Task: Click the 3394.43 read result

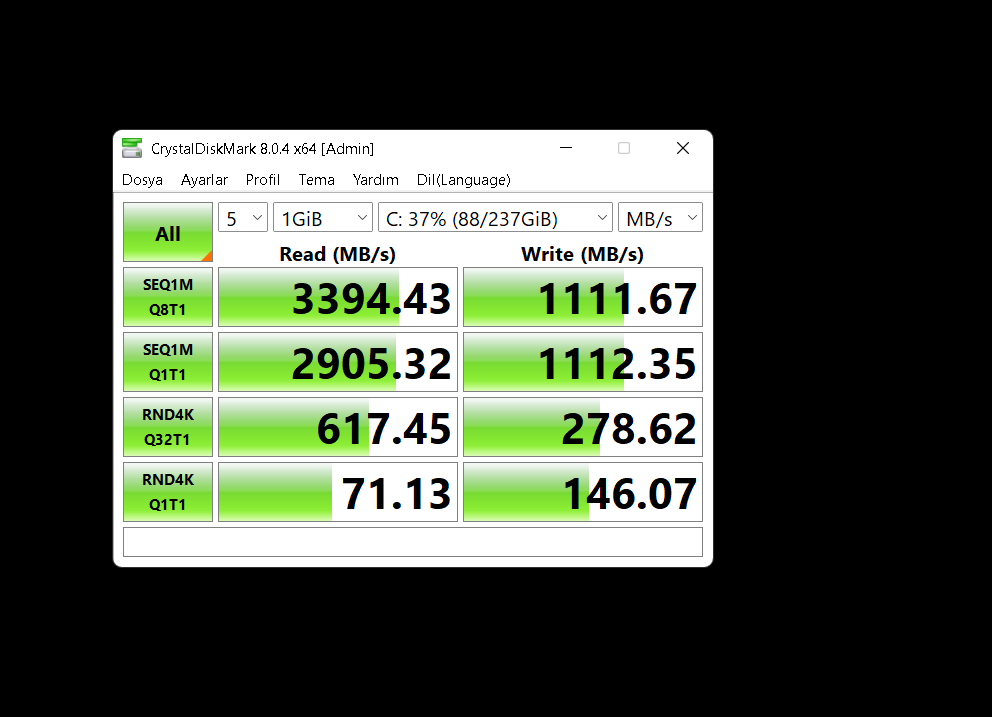Action: click(x=338, y=297)
